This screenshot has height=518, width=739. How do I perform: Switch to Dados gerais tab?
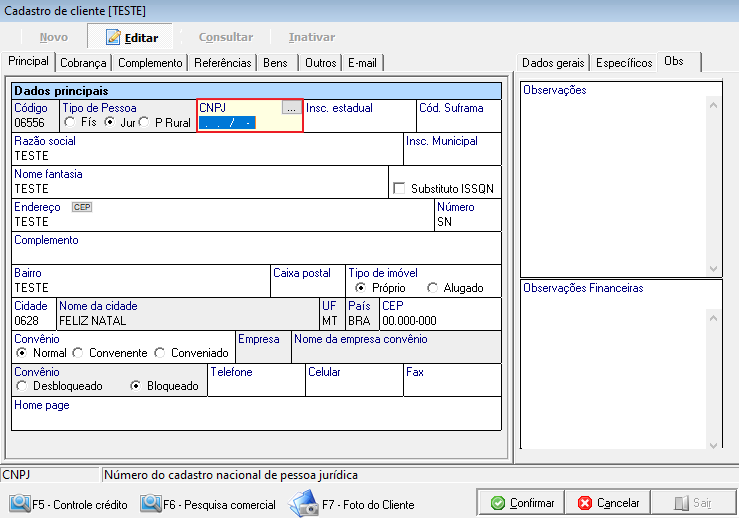point(553,62)
